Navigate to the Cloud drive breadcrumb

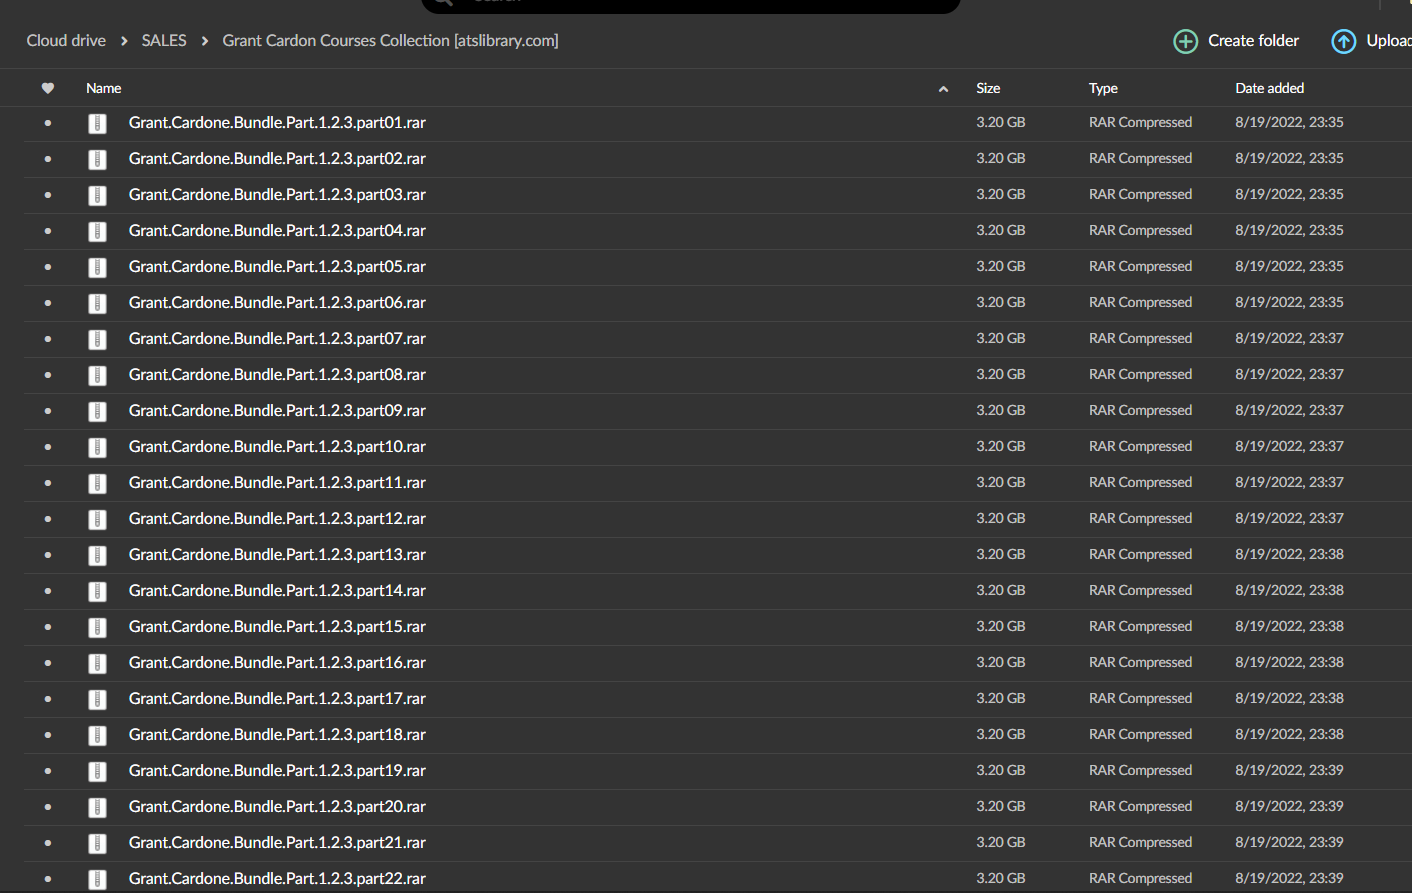pyautogui.click(x=66, y=41)
